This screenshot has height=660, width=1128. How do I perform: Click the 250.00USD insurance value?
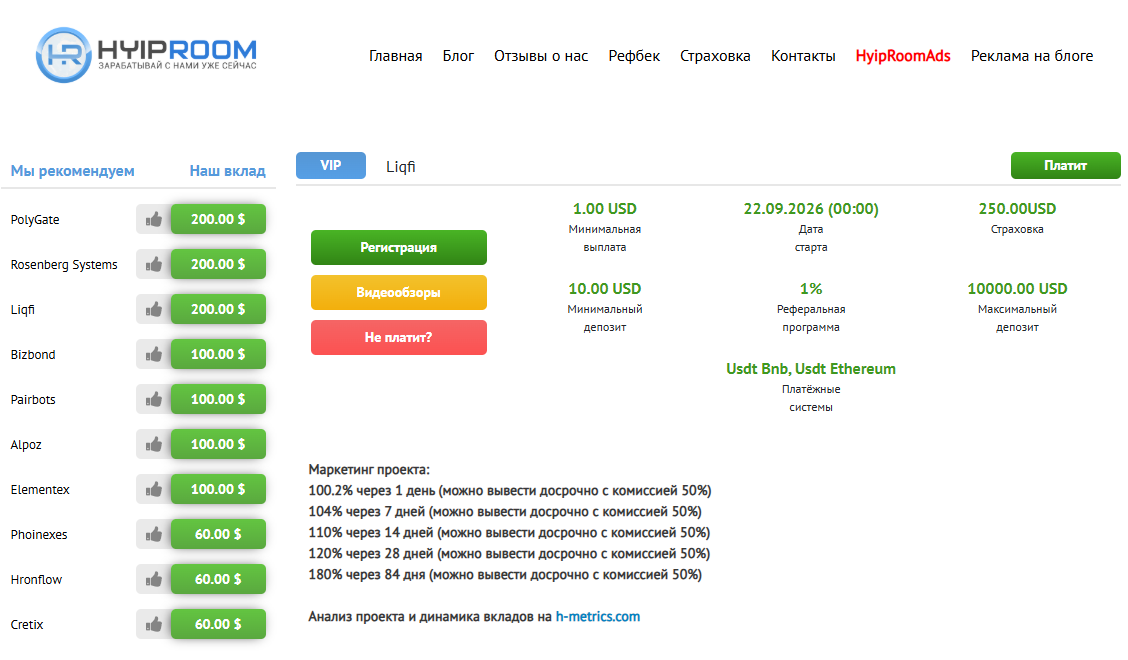[1017, 209]
